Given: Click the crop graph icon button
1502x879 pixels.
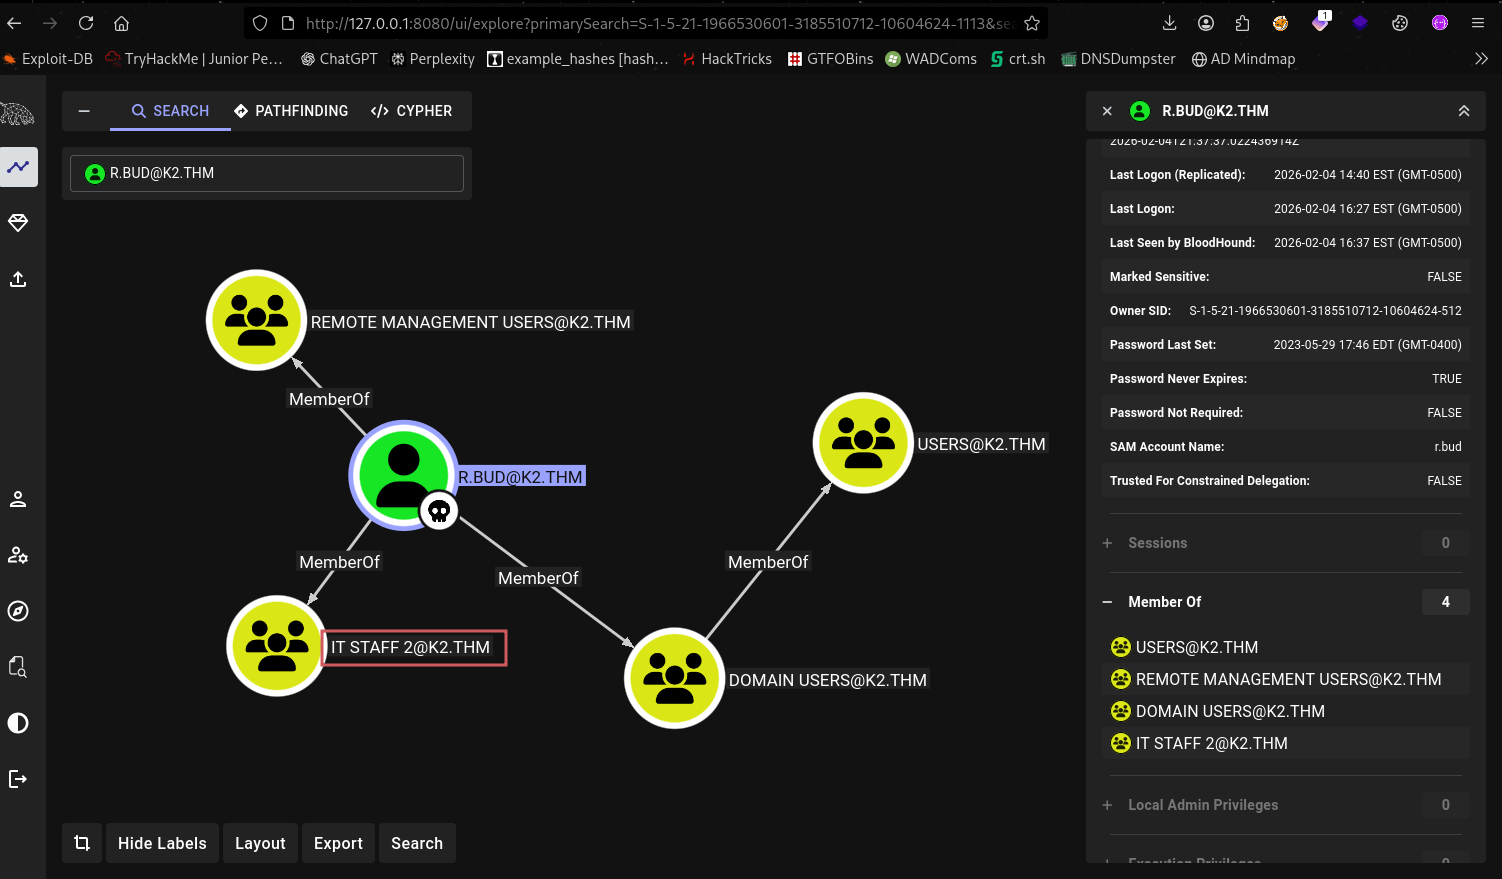Looking at the screenshot, I should pyautogui.click(x=82, y=843).
